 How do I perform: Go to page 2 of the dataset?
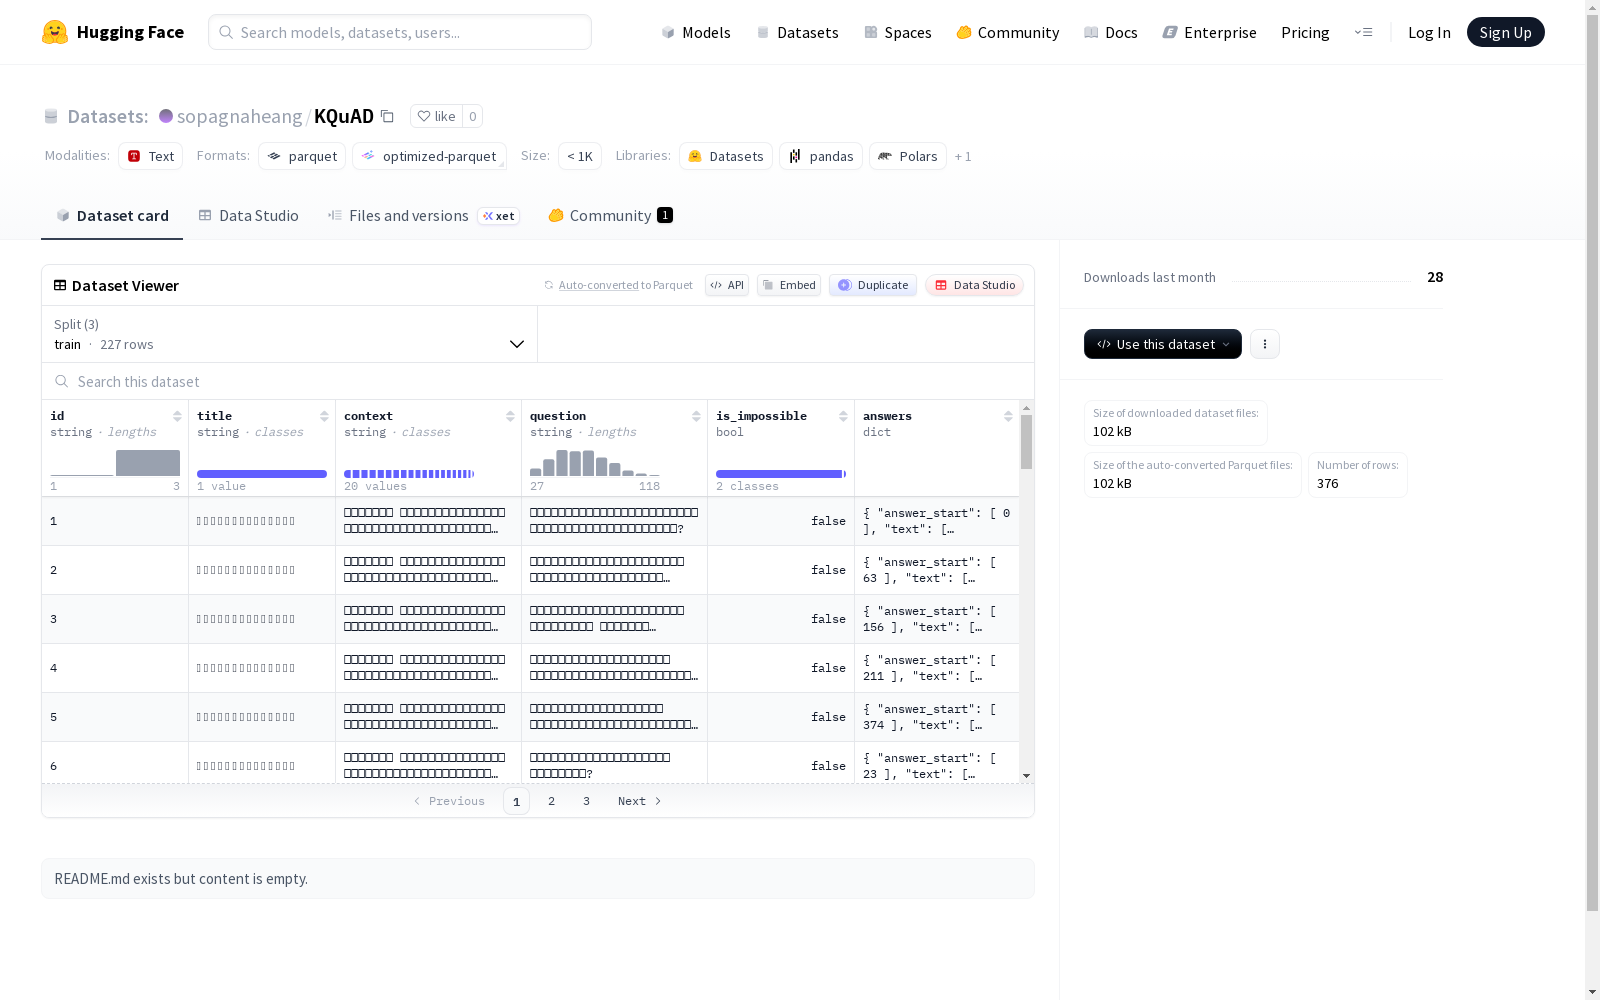click(x=551, y=801)
